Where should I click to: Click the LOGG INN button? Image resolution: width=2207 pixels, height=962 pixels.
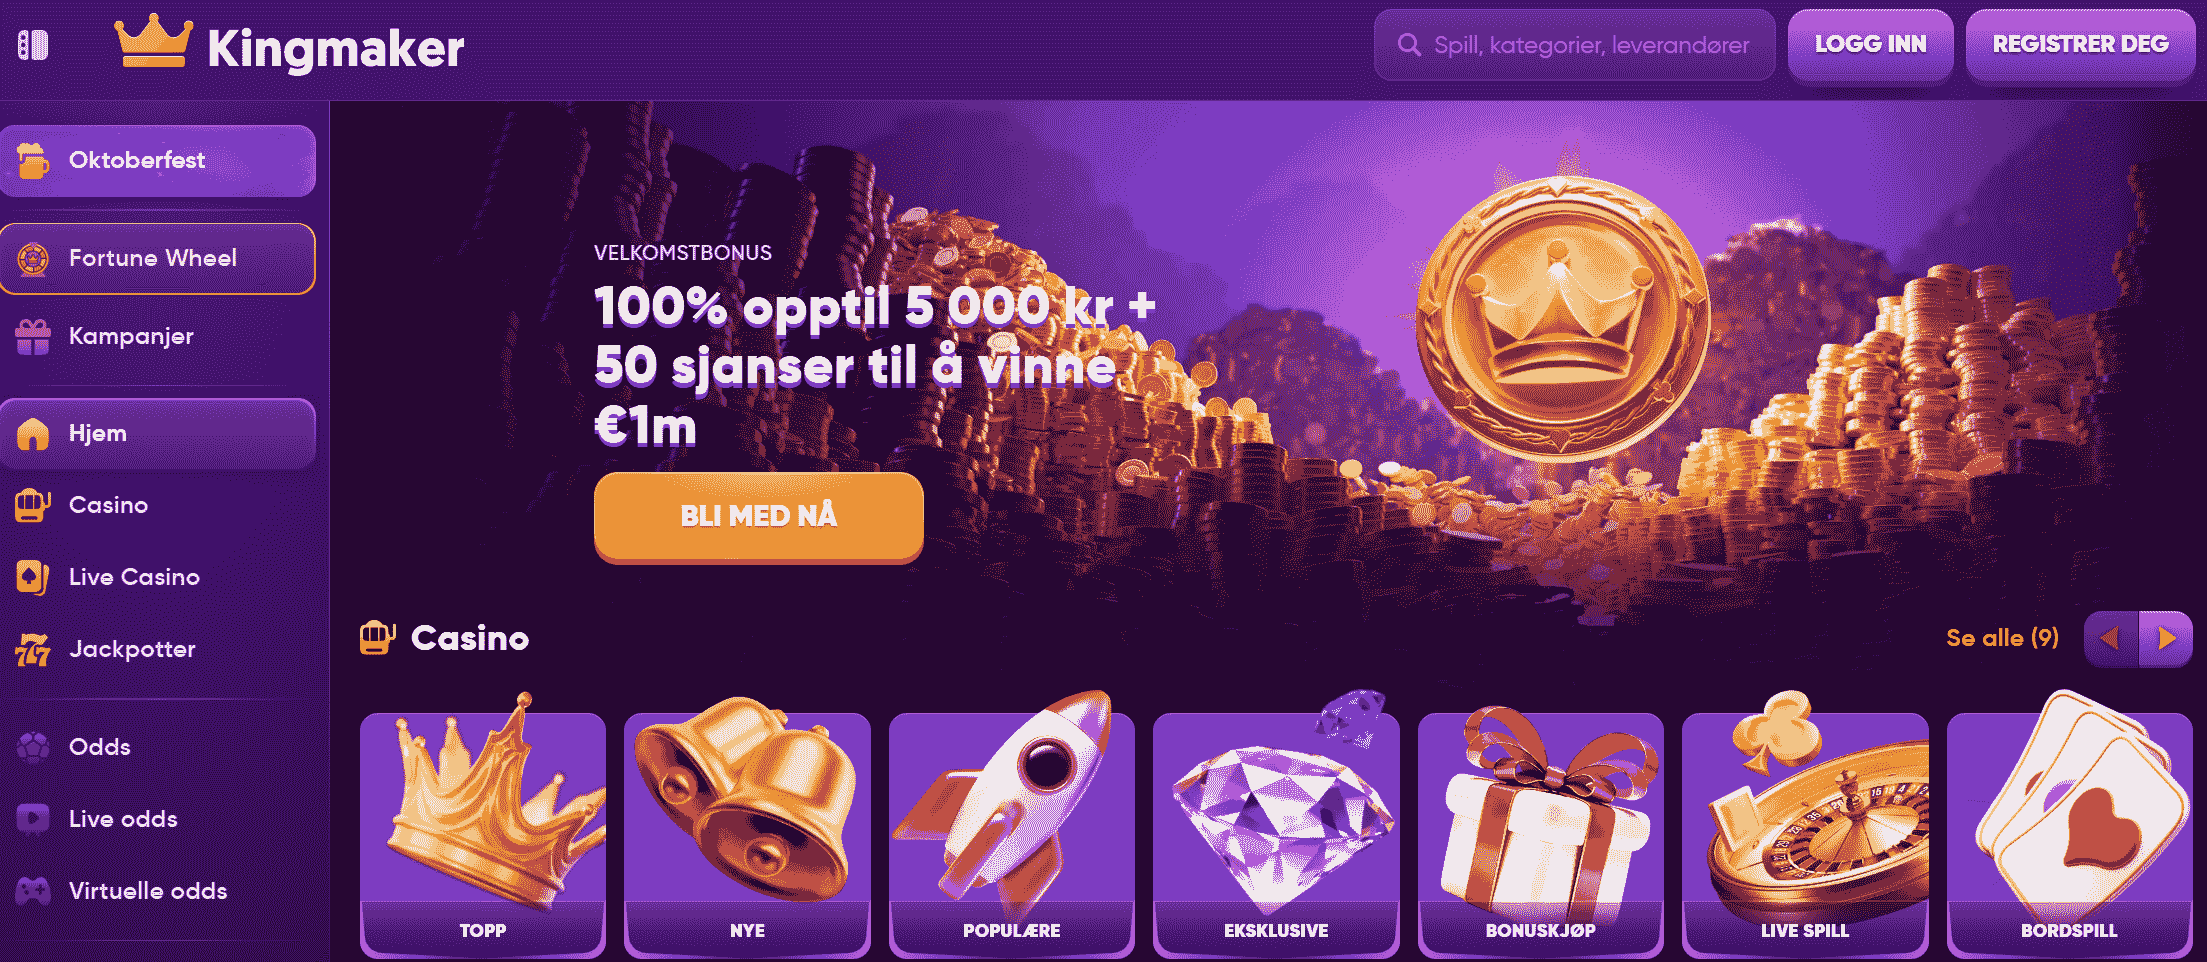click(x=1870, y=45)
